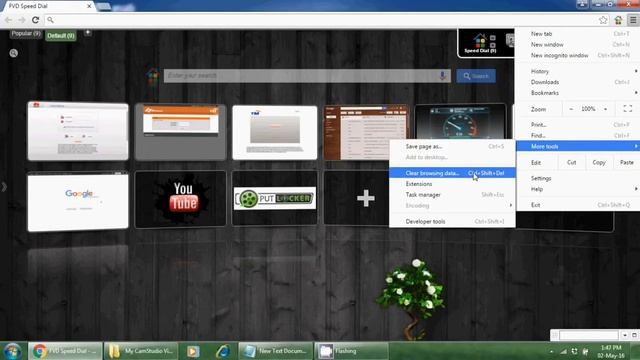Click the network signal tray icon

(563, 351)
